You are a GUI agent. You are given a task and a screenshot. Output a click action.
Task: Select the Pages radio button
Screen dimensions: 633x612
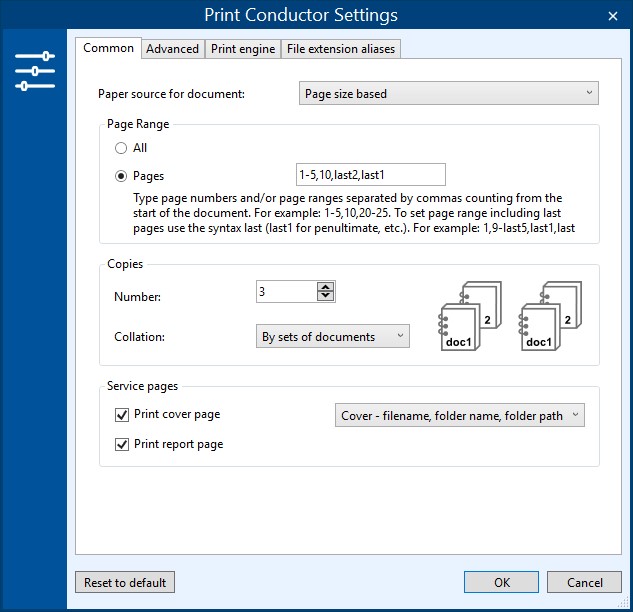[x=121, y=176]
